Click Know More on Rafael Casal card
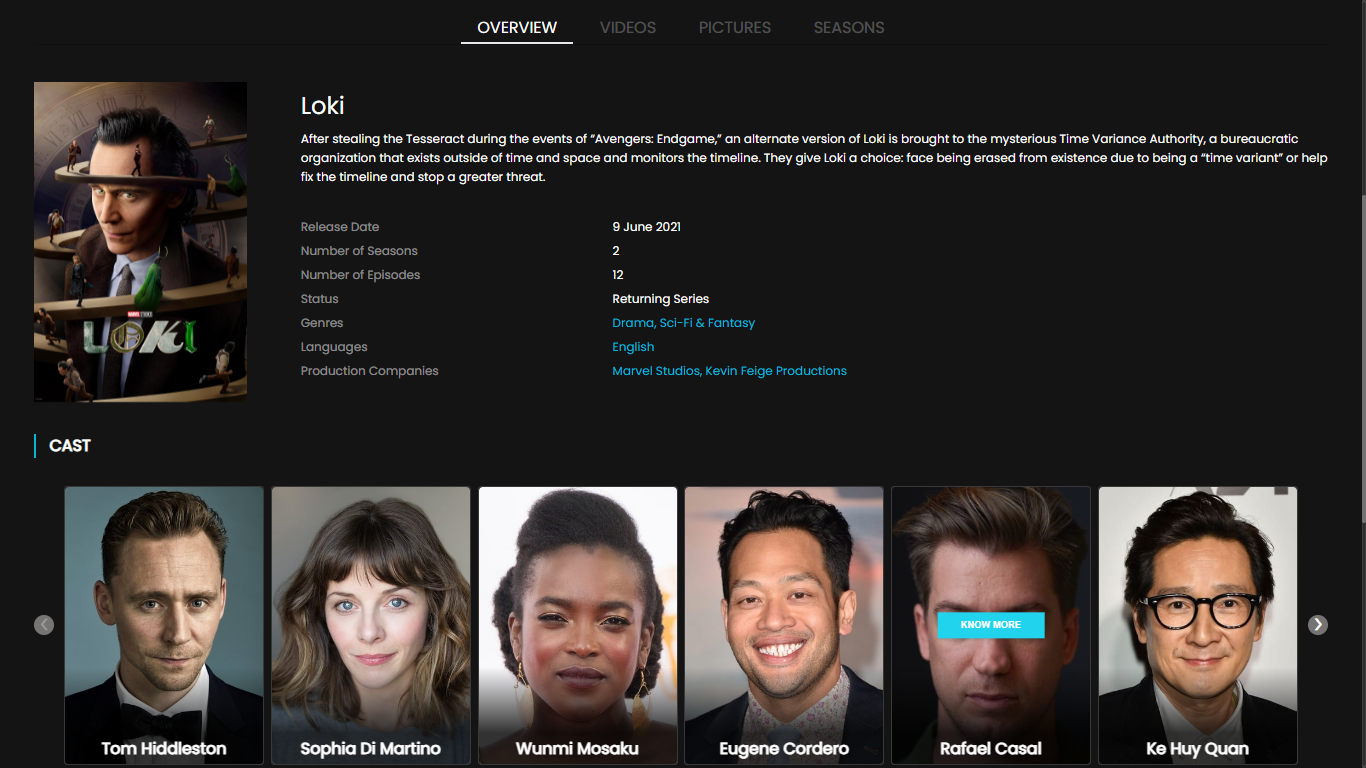This screenshot has height=768, width=1366. coord(991,625)
